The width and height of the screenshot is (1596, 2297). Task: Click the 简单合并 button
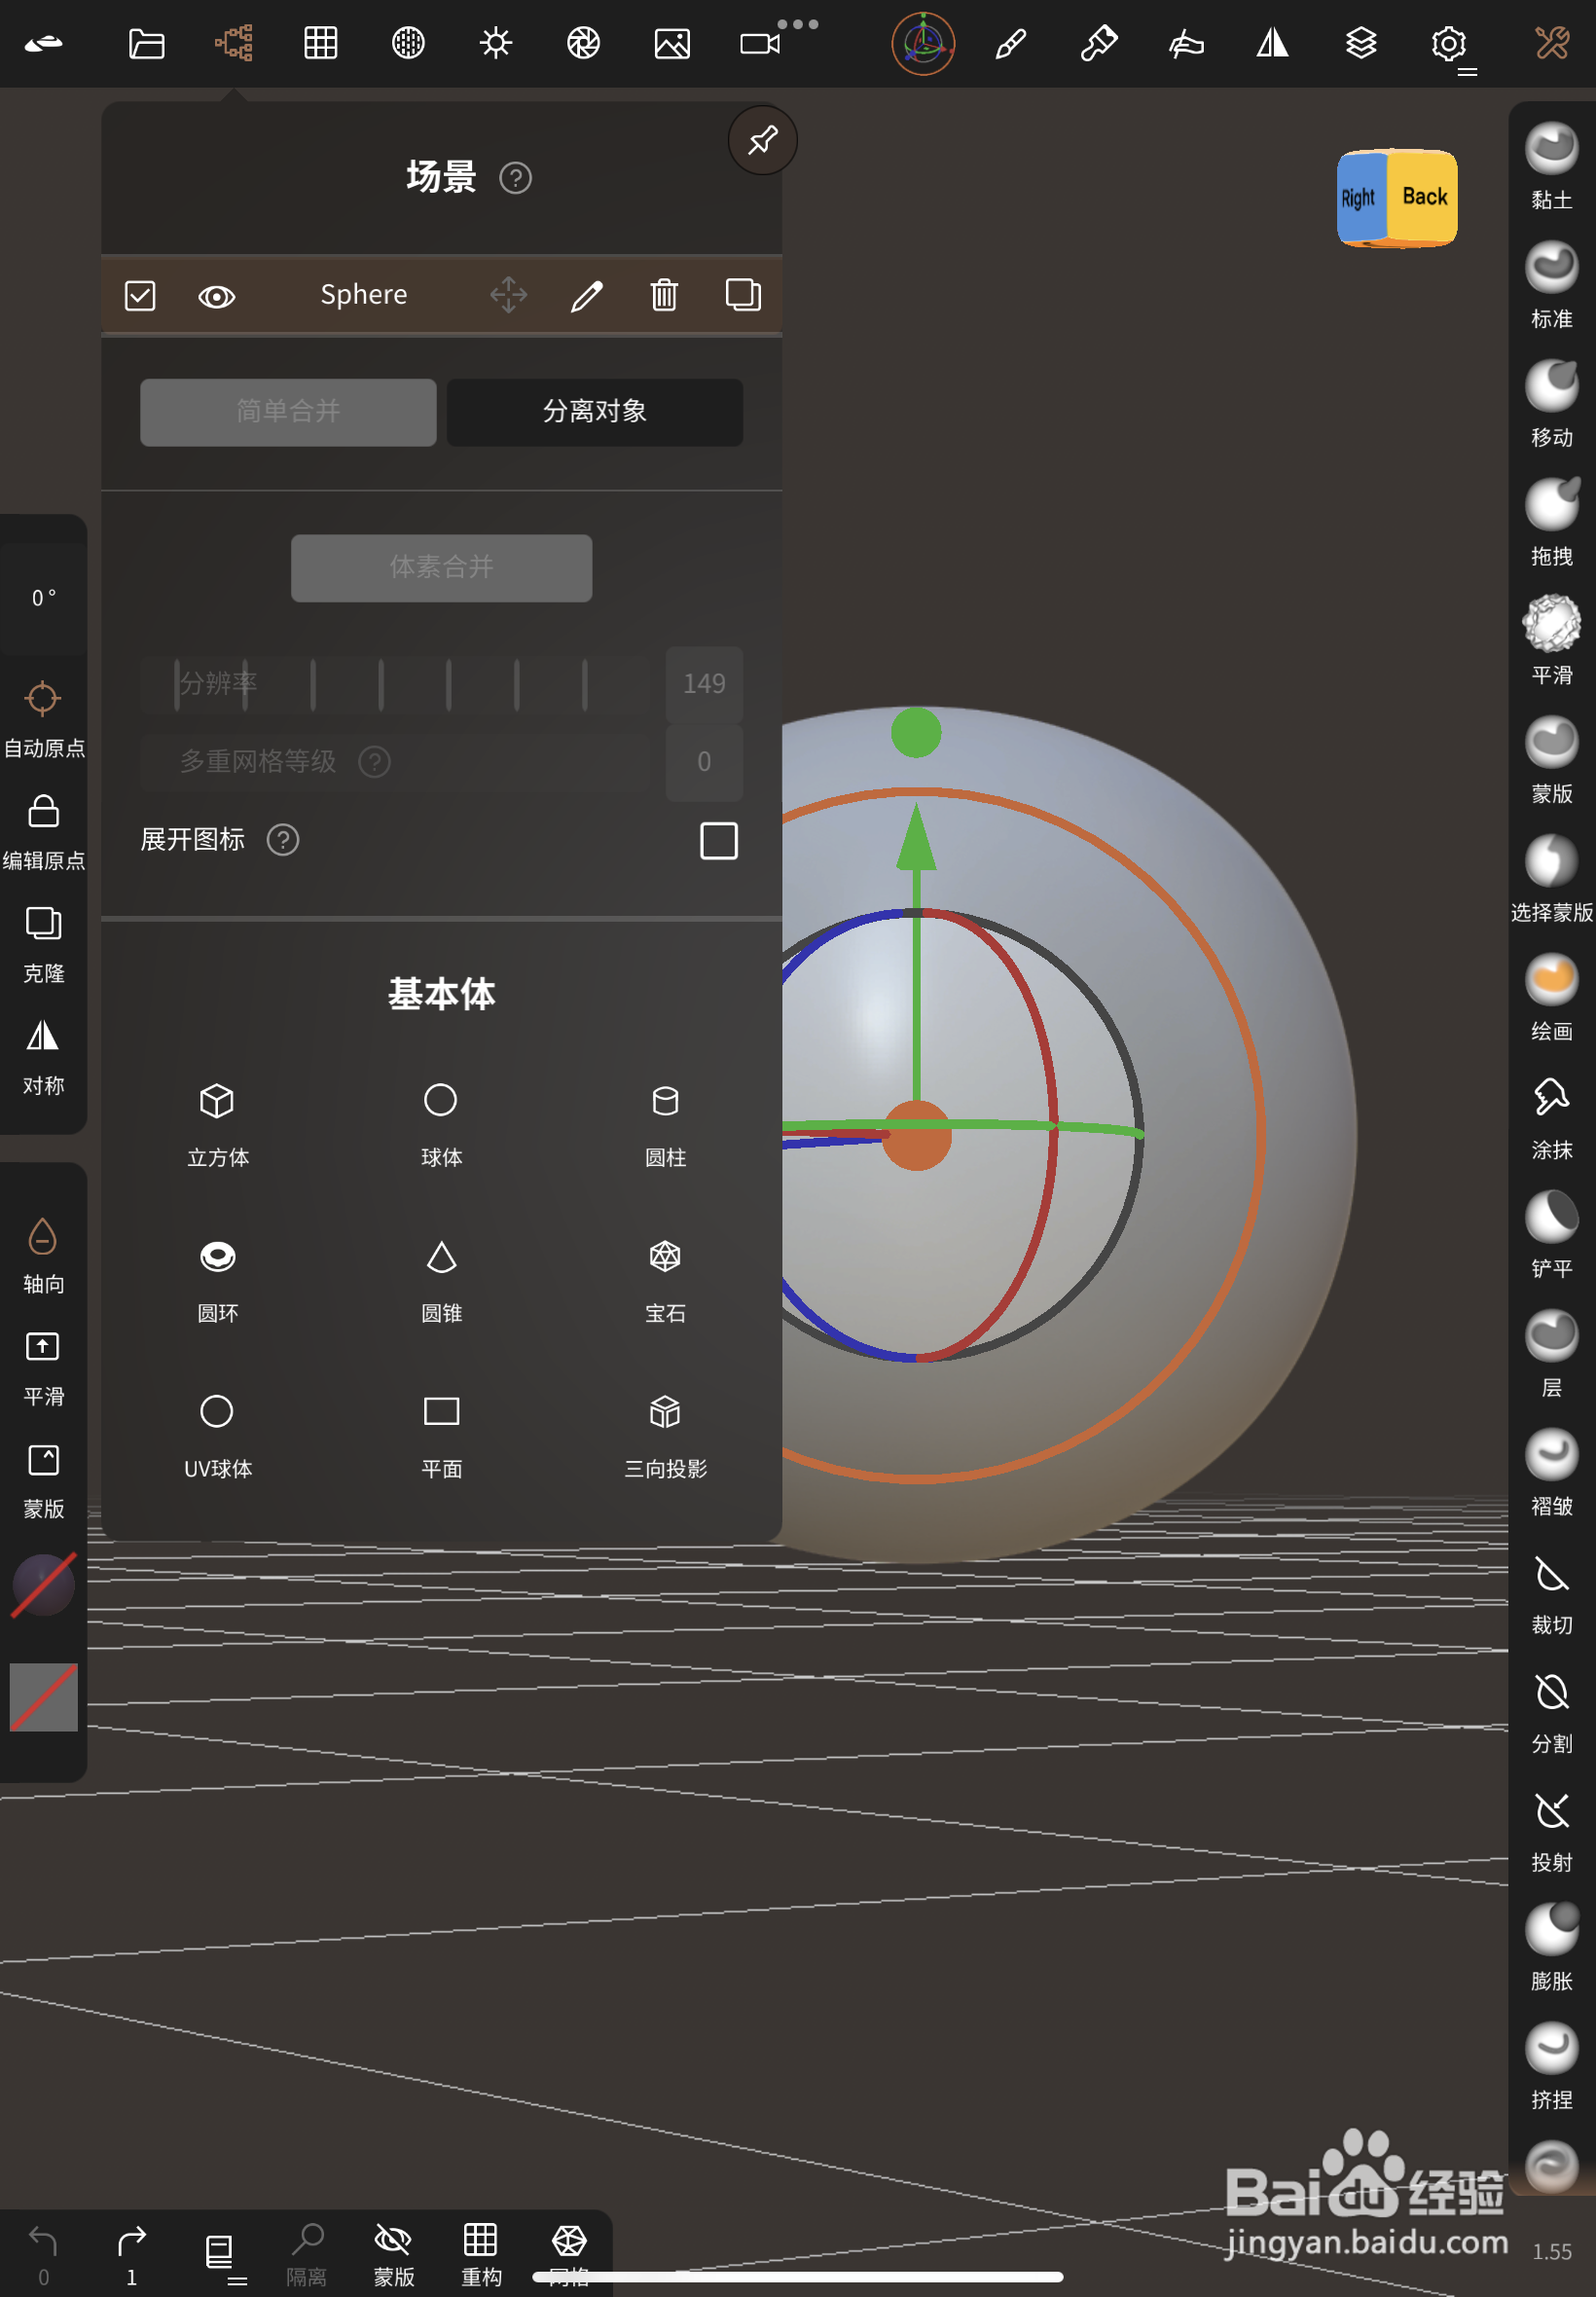point(288,412)
